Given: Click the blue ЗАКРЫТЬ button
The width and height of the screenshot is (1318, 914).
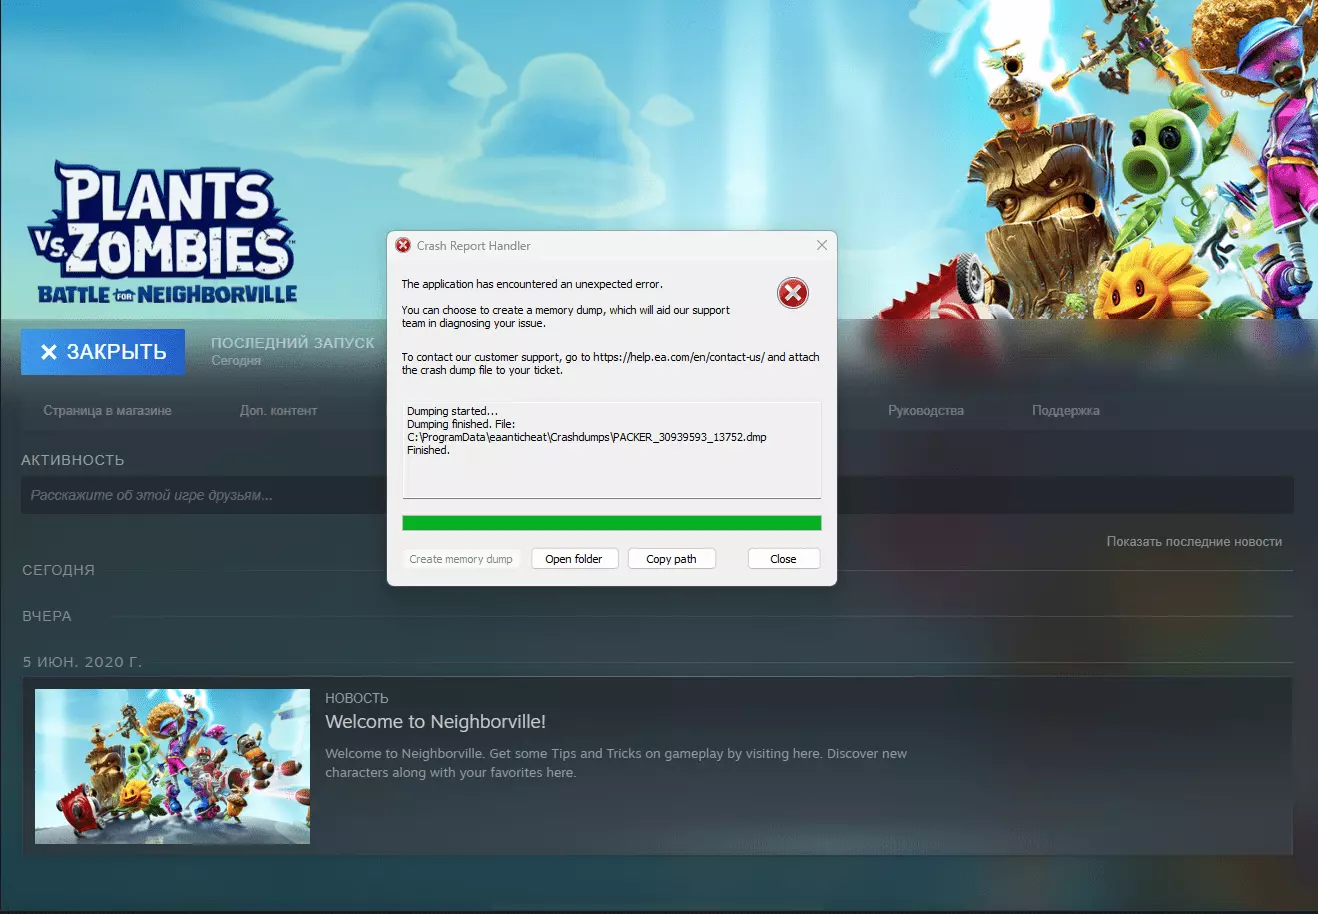Looking at the screenshot, I should [x=103, y=352].
